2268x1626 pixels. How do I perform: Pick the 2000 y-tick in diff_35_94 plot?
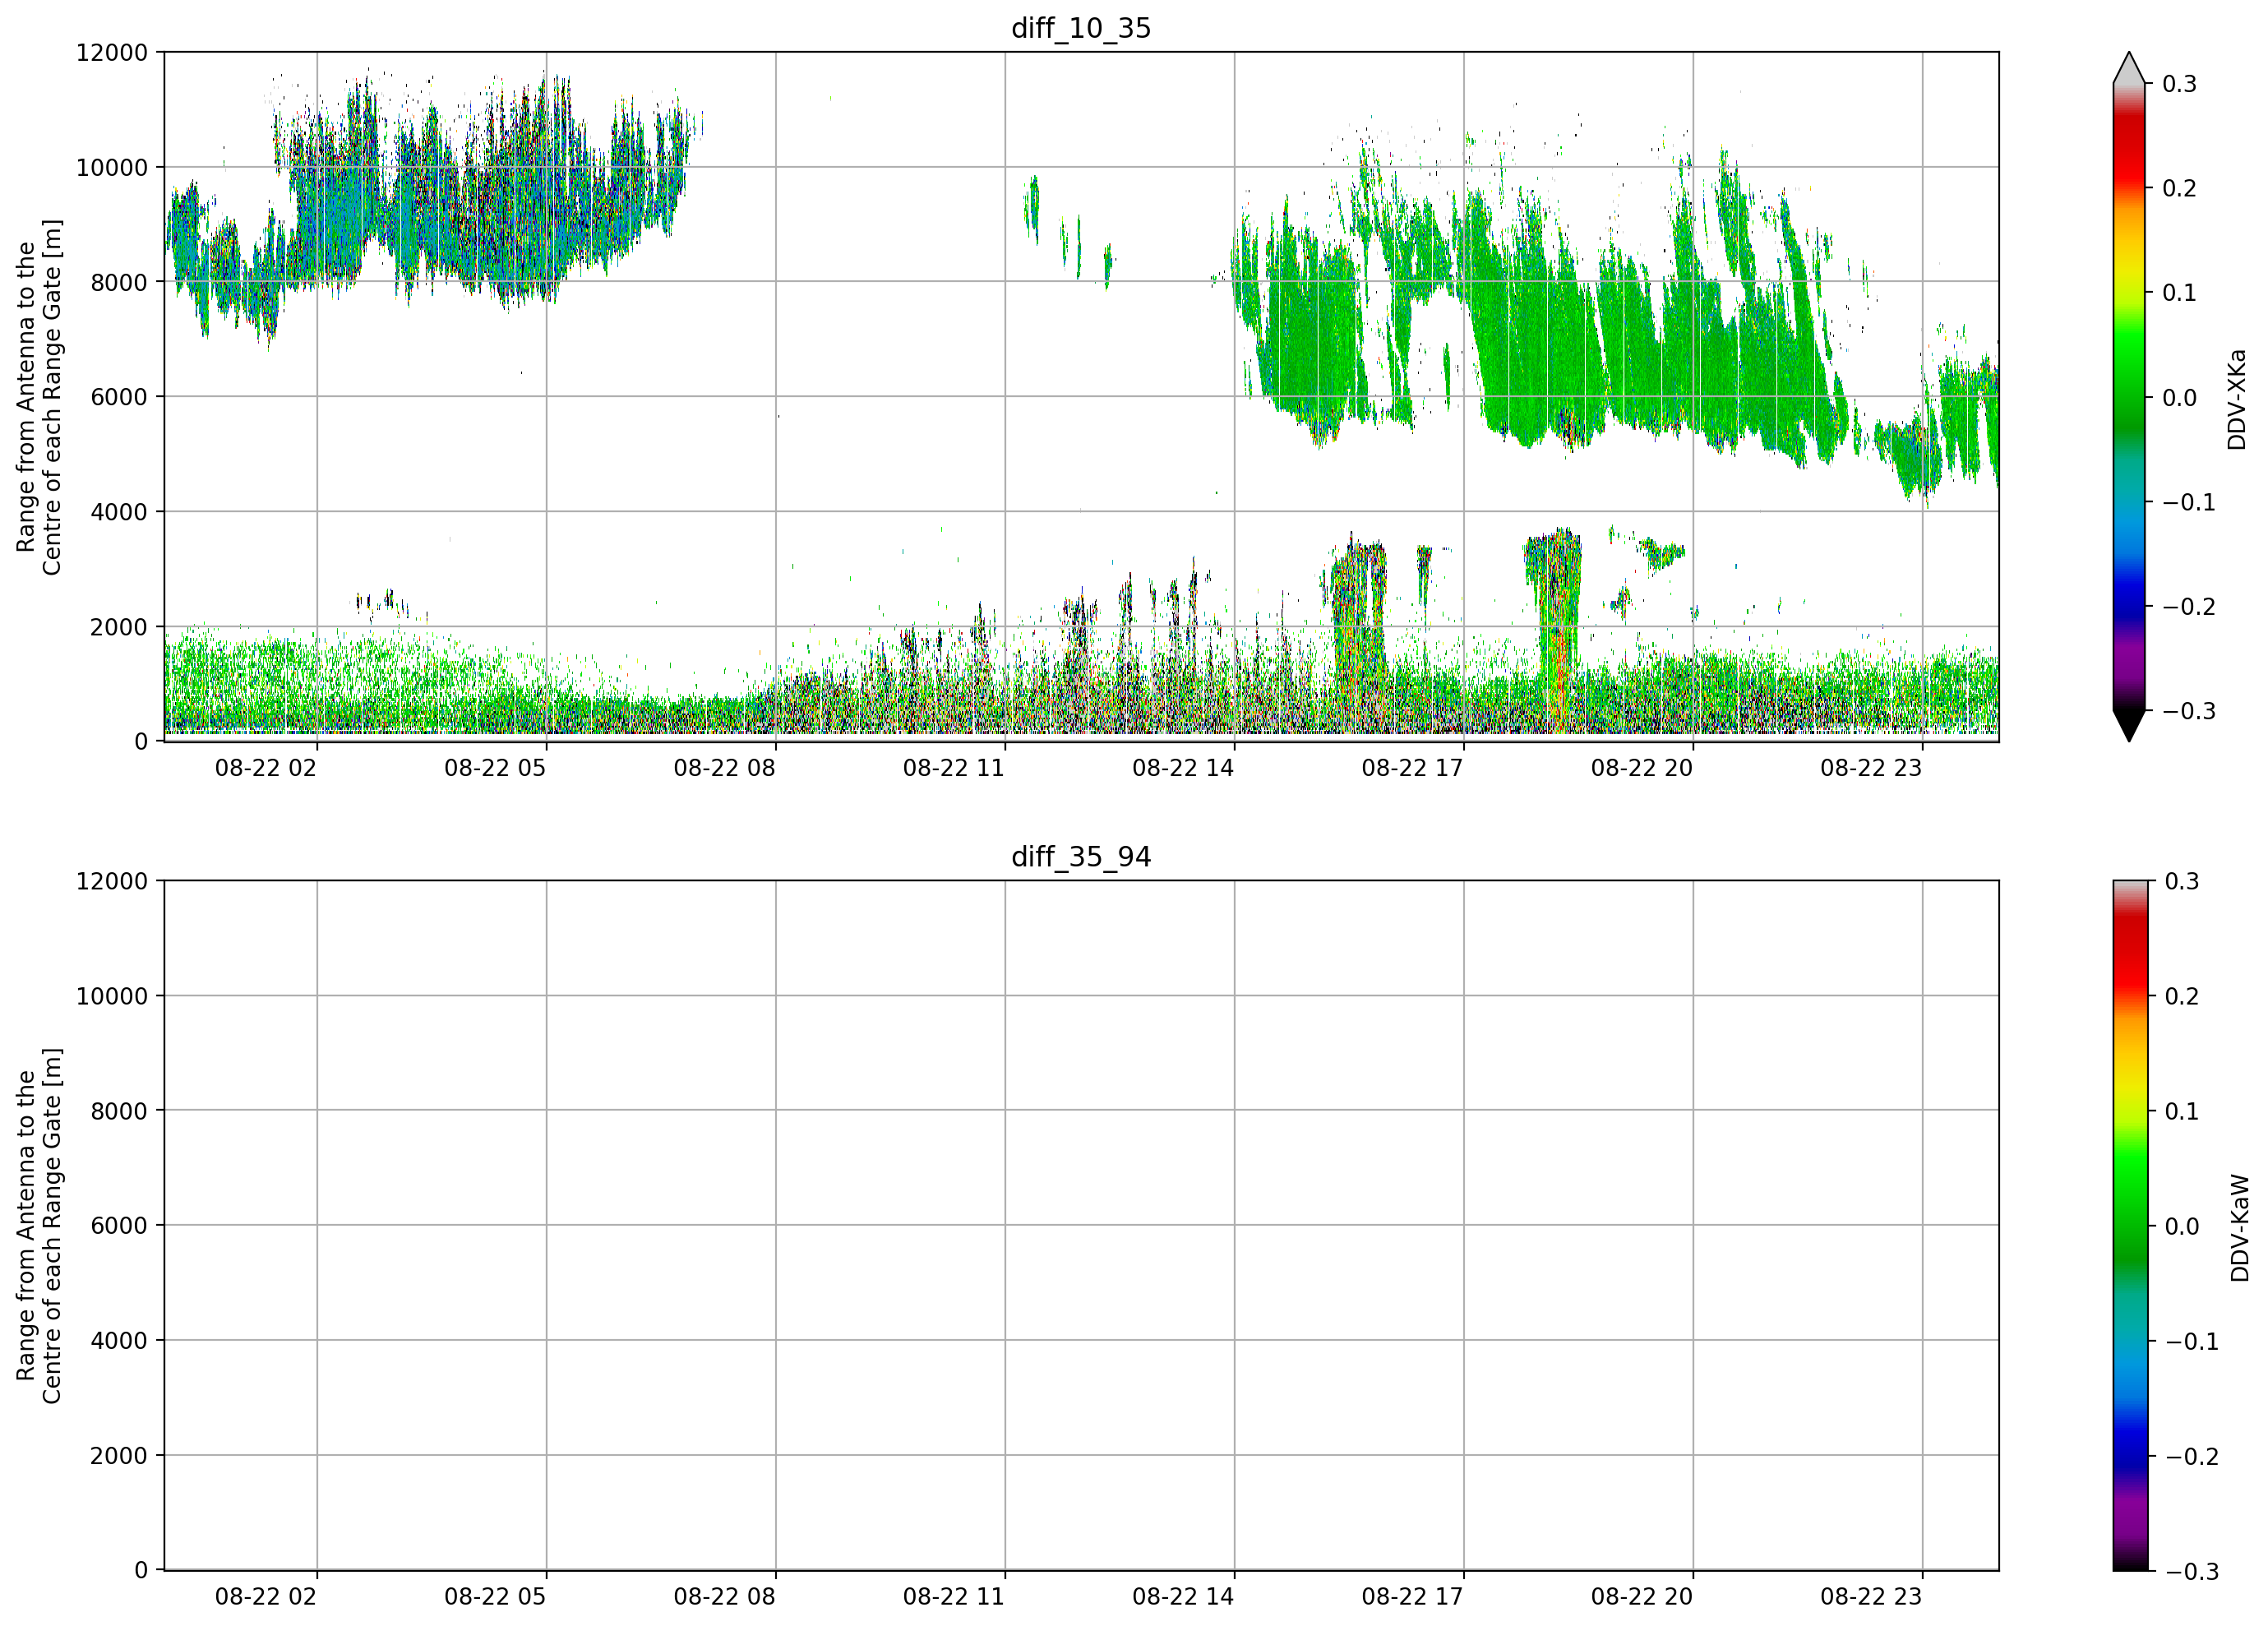[x=119, y=1456]
